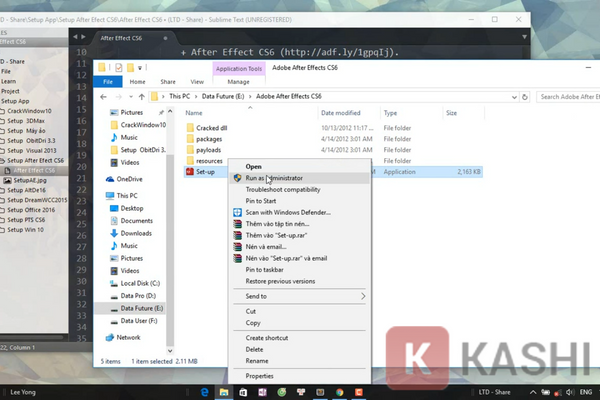Viewport: 600px width, 400px height.
Task: Select After Effect CS6 tab in Sublime Text
Action: [121, 38]
